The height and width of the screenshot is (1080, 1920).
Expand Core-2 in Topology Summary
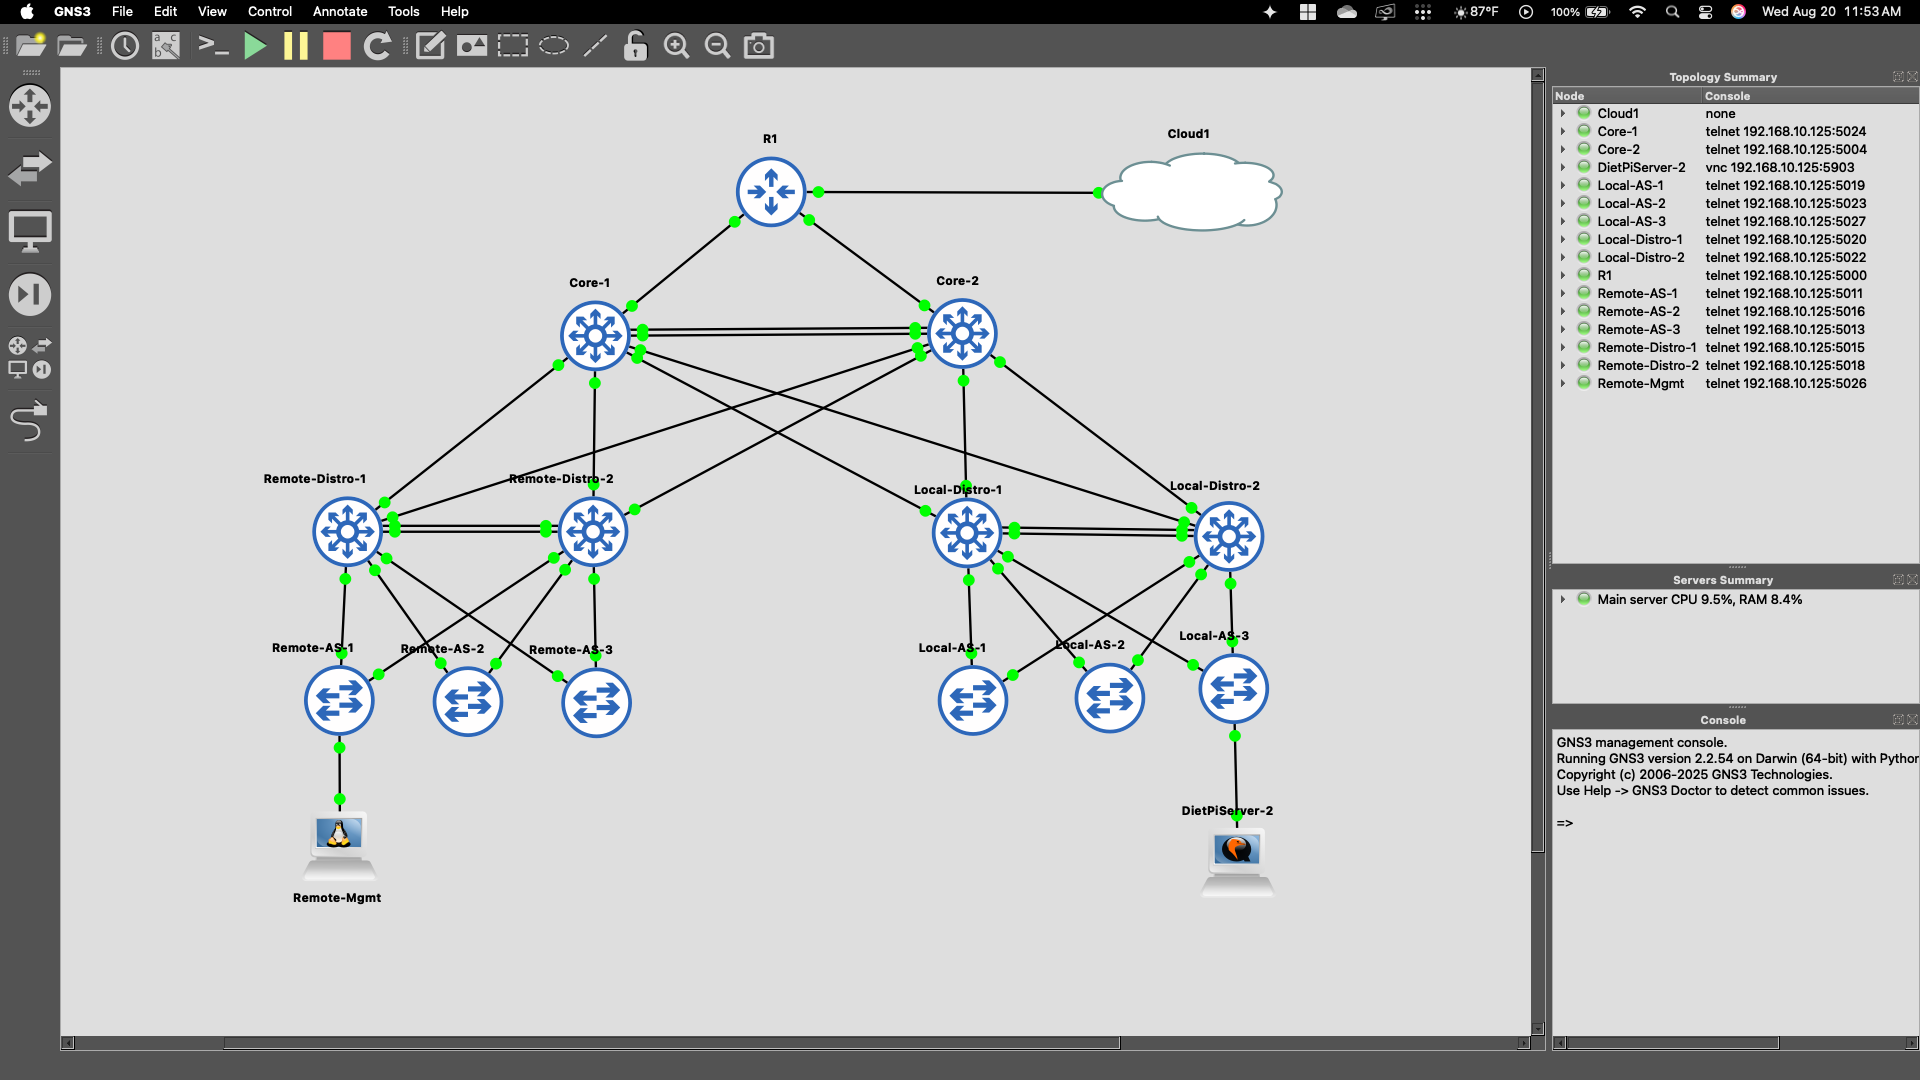1563,150
